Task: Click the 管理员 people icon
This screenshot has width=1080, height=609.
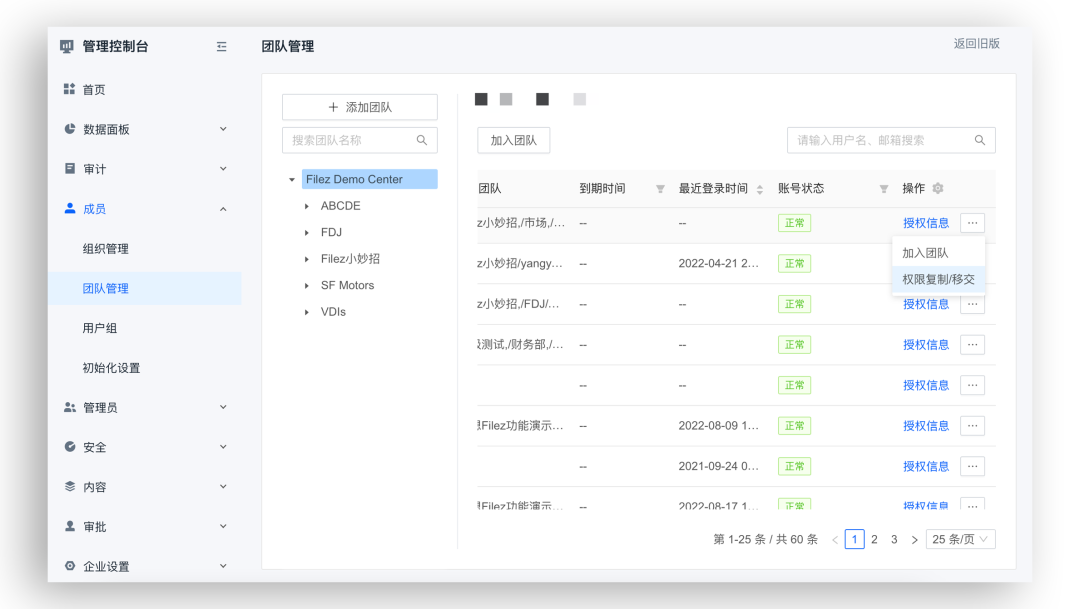Action: [x=70, y=407]
